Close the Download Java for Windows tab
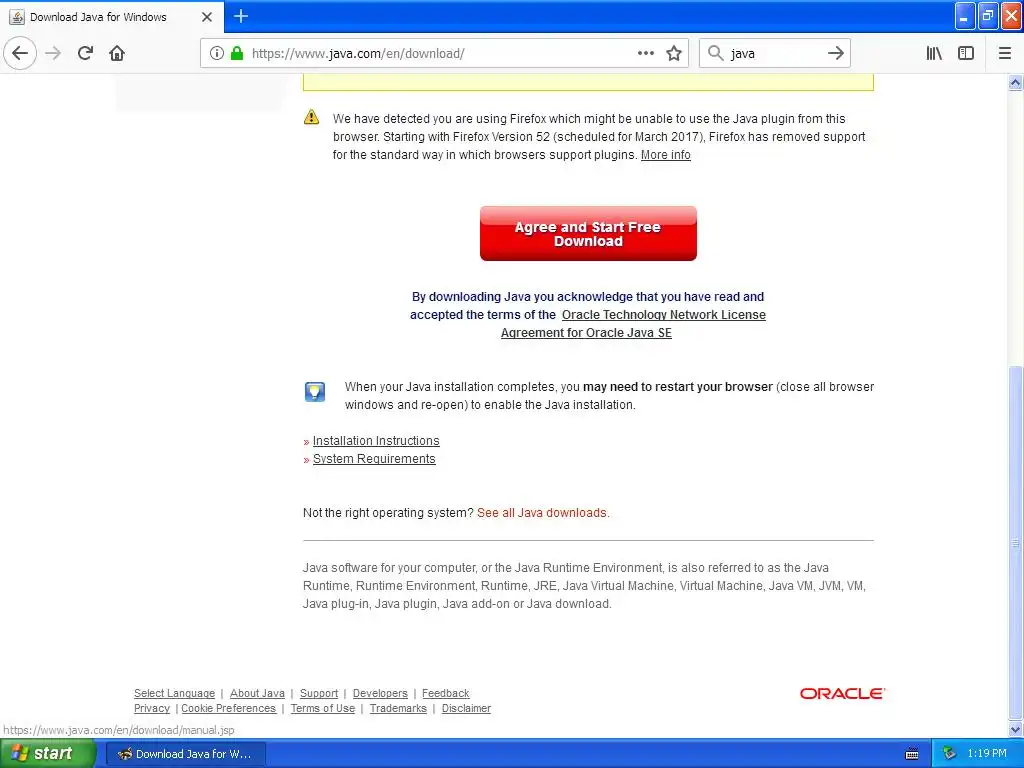 [207, 17]
